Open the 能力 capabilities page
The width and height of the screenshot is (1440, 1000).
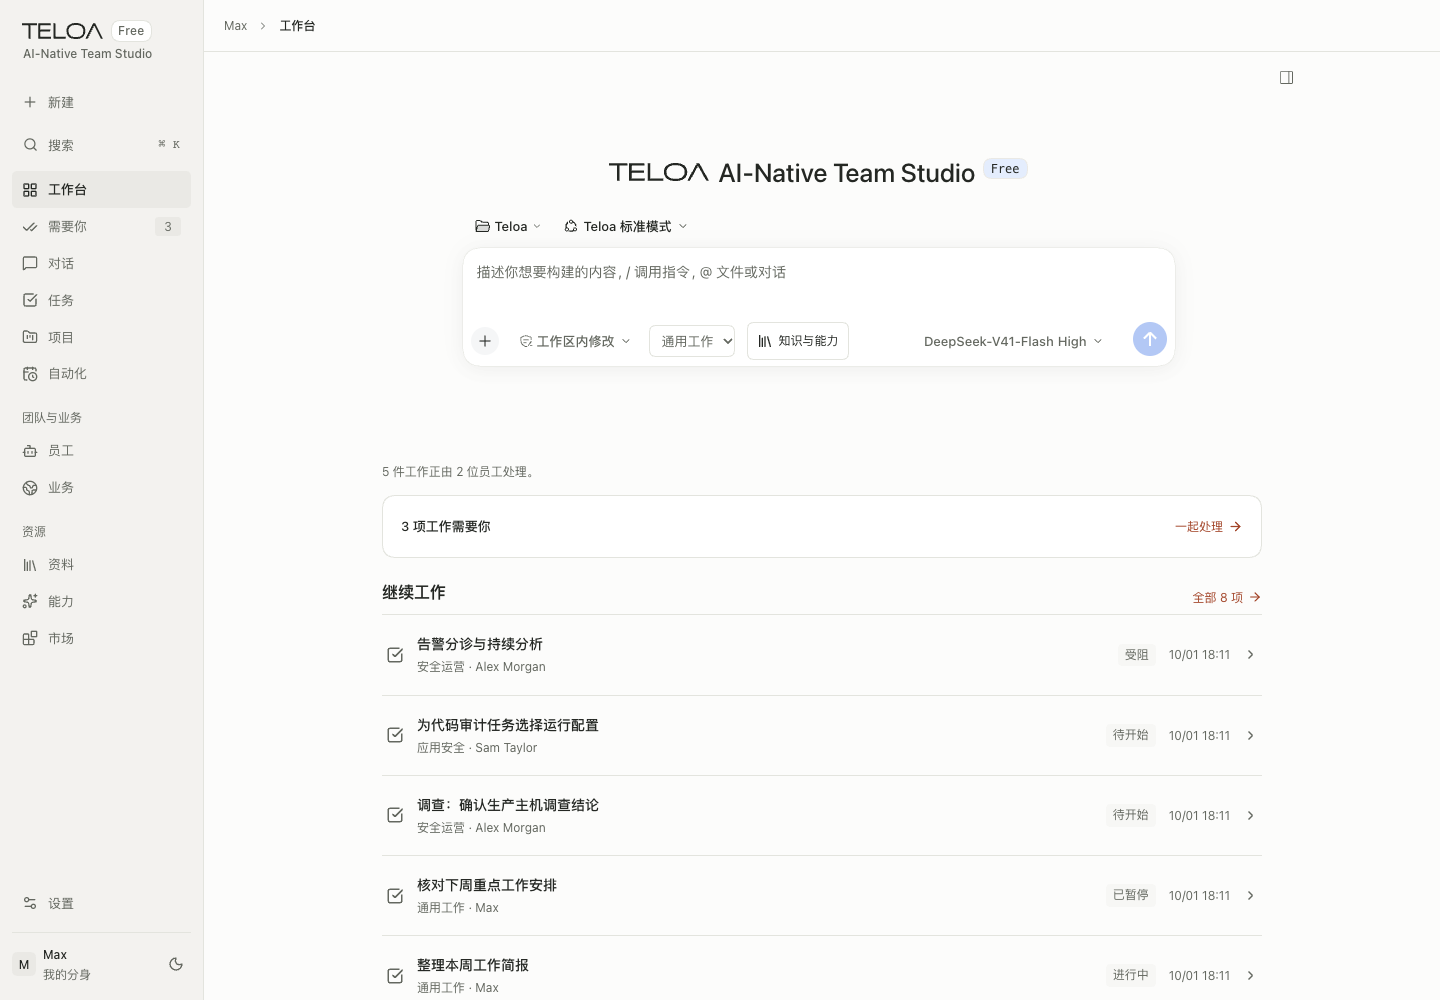coord(101,602)
